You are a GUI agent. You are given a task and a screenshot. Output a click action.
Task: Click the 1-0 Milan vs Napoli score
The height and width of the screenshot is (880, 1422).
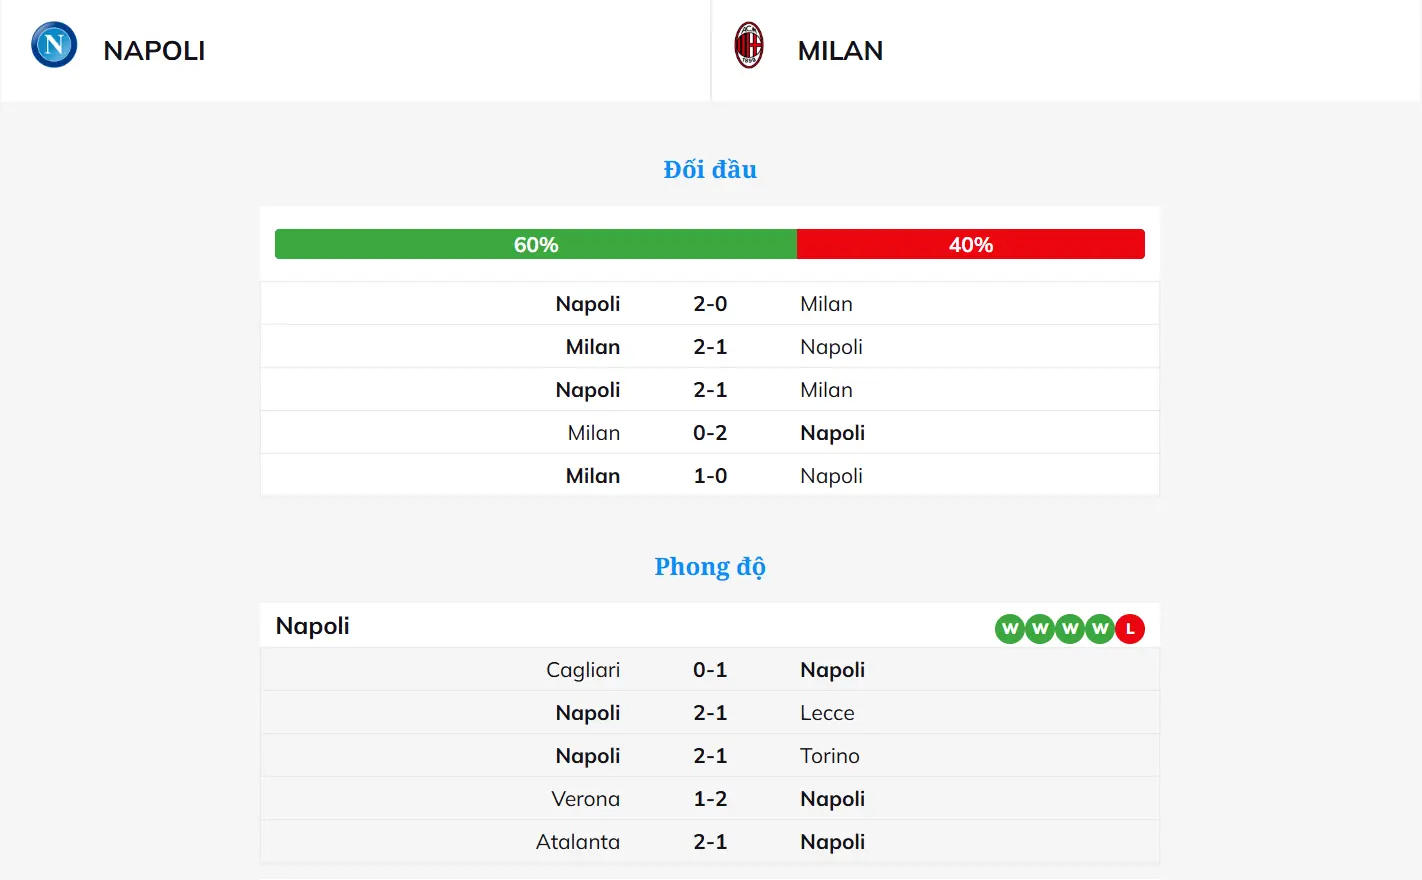tap(710, 476)
